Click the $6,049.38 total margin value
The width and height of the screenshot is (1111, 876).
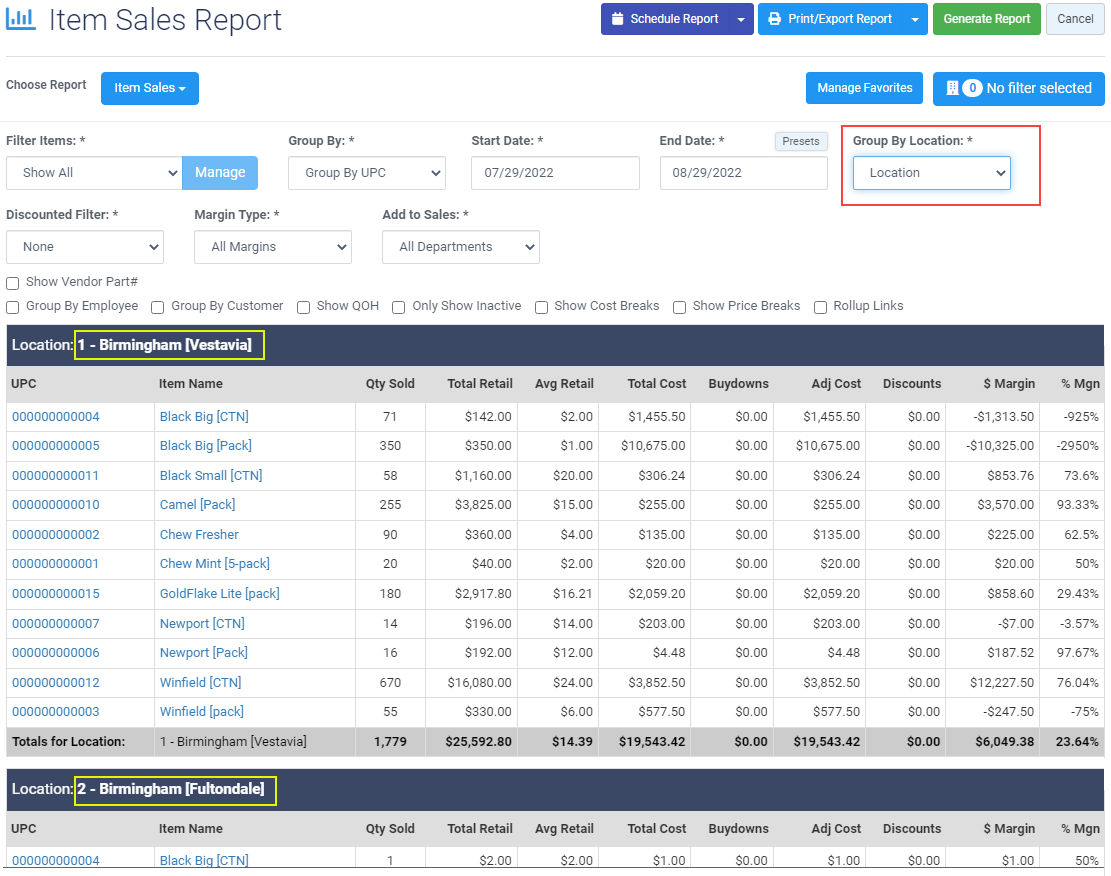click(1005, 742)
